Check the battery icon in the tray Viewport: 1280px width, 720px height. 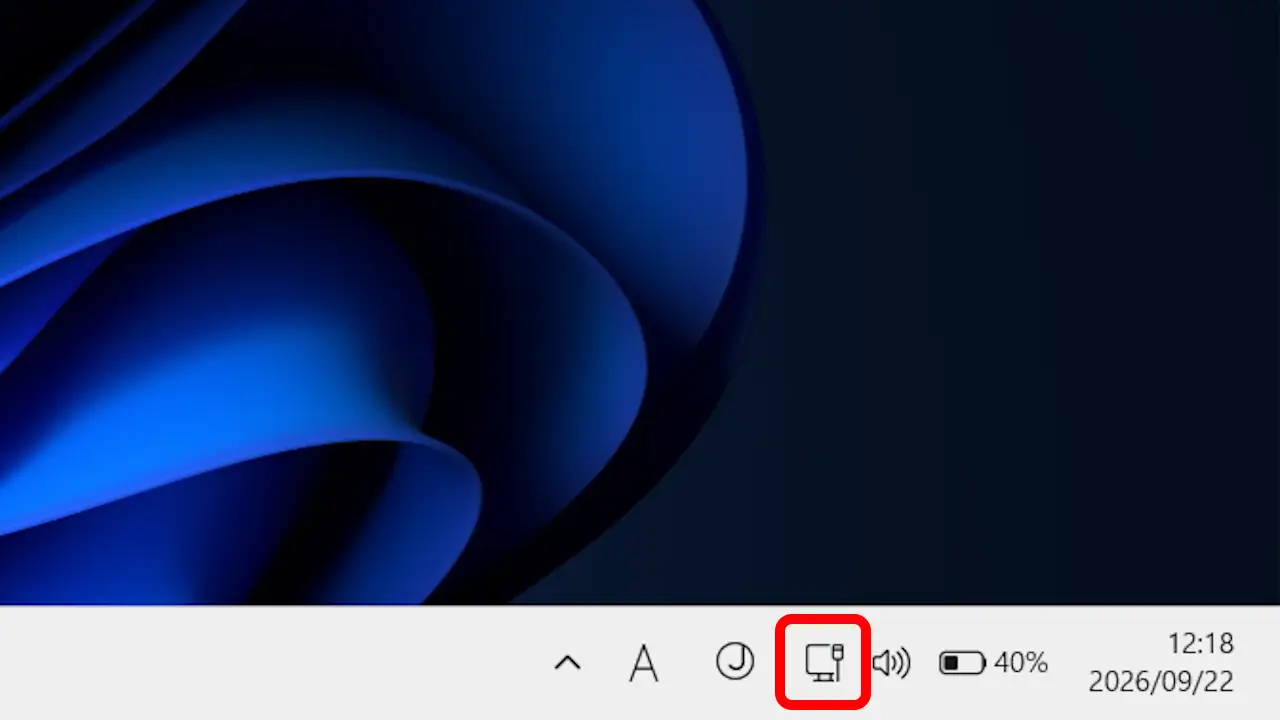click(962, 662)
